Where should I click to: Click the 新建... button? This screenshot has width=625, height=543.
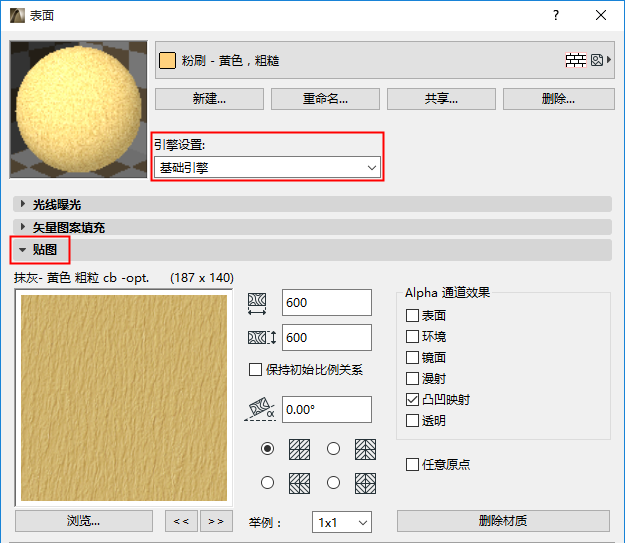click(209, 98)
